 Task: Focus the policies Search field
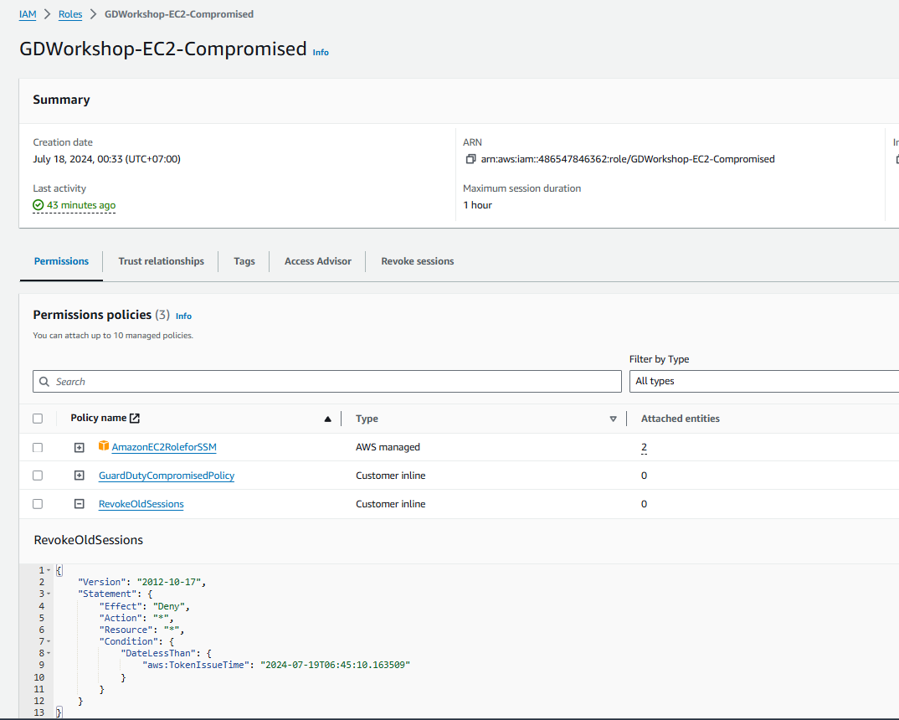tap(327, 381)
